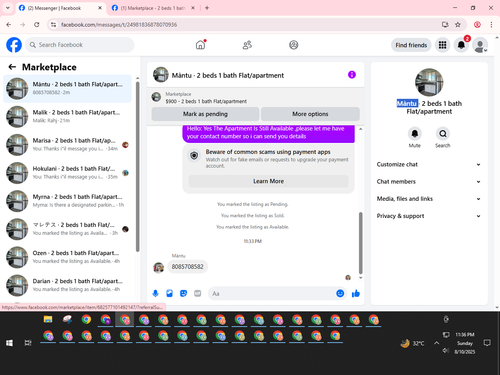Image resolution: width=500 pixels, height=375 pixels.
Task: Close the Messenger browser tab
Action: click(100, 8)
